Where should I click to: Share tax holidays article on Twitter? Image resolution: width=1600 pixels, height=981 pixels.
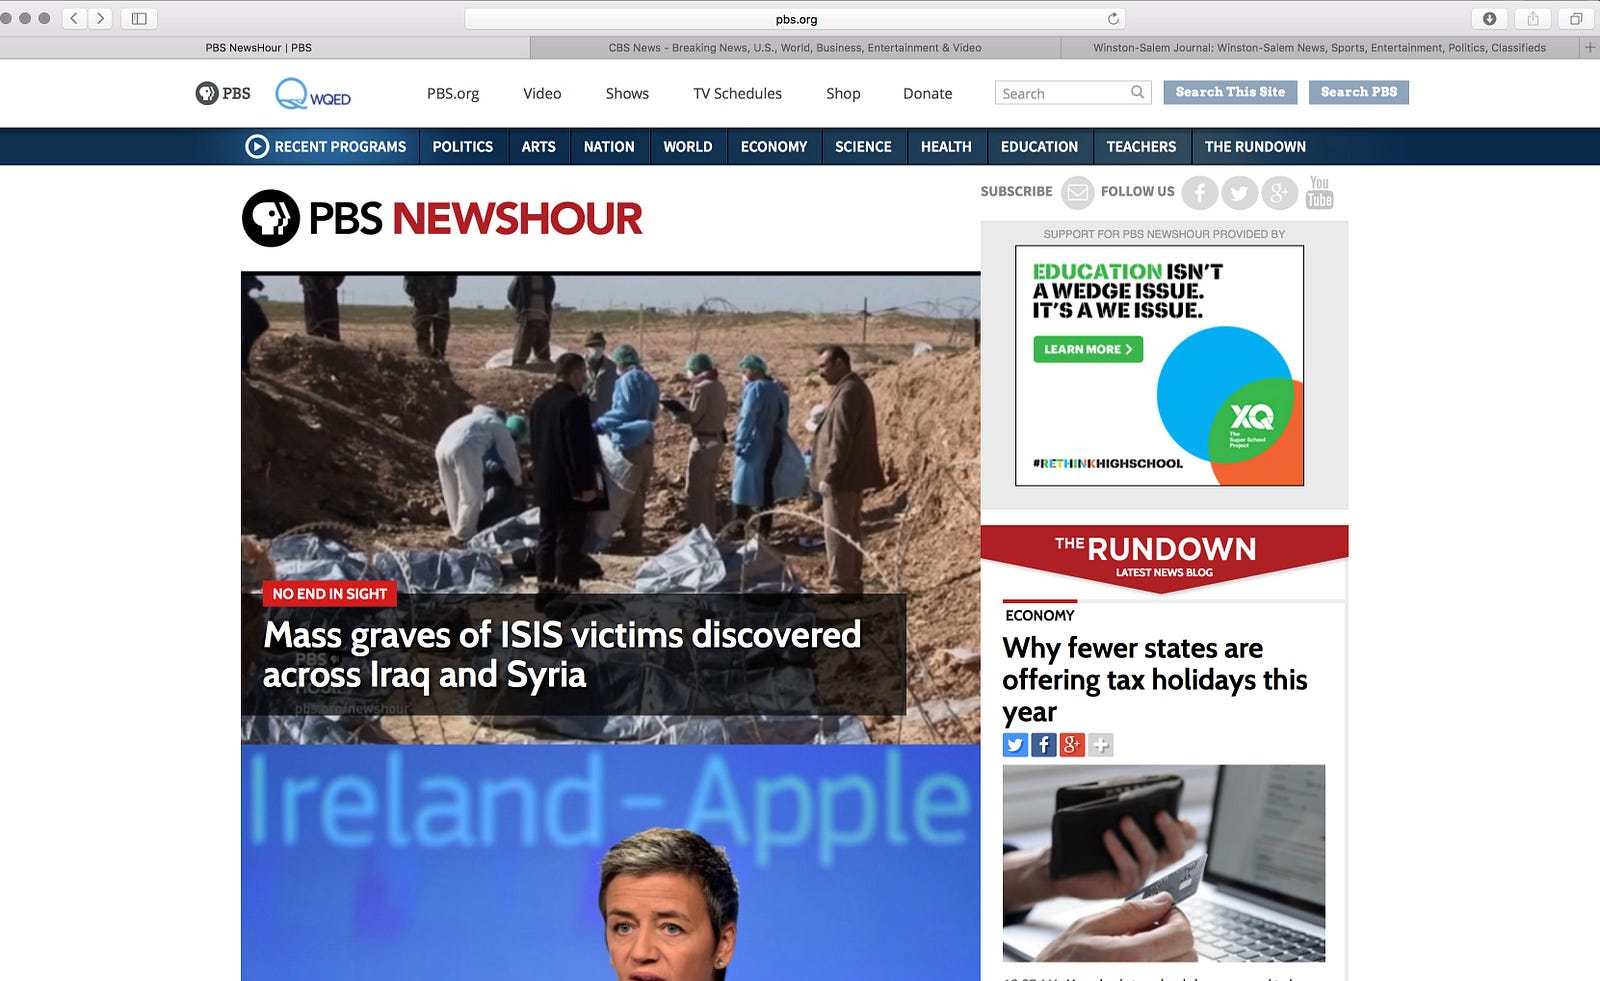tap(1015, 745)
